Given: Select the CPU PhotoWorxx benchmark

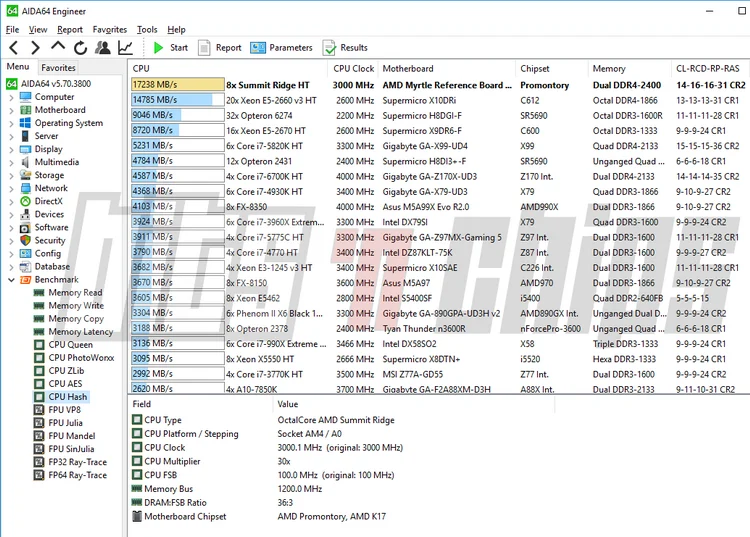Looking at the screenshot, I should coord(81,358).
